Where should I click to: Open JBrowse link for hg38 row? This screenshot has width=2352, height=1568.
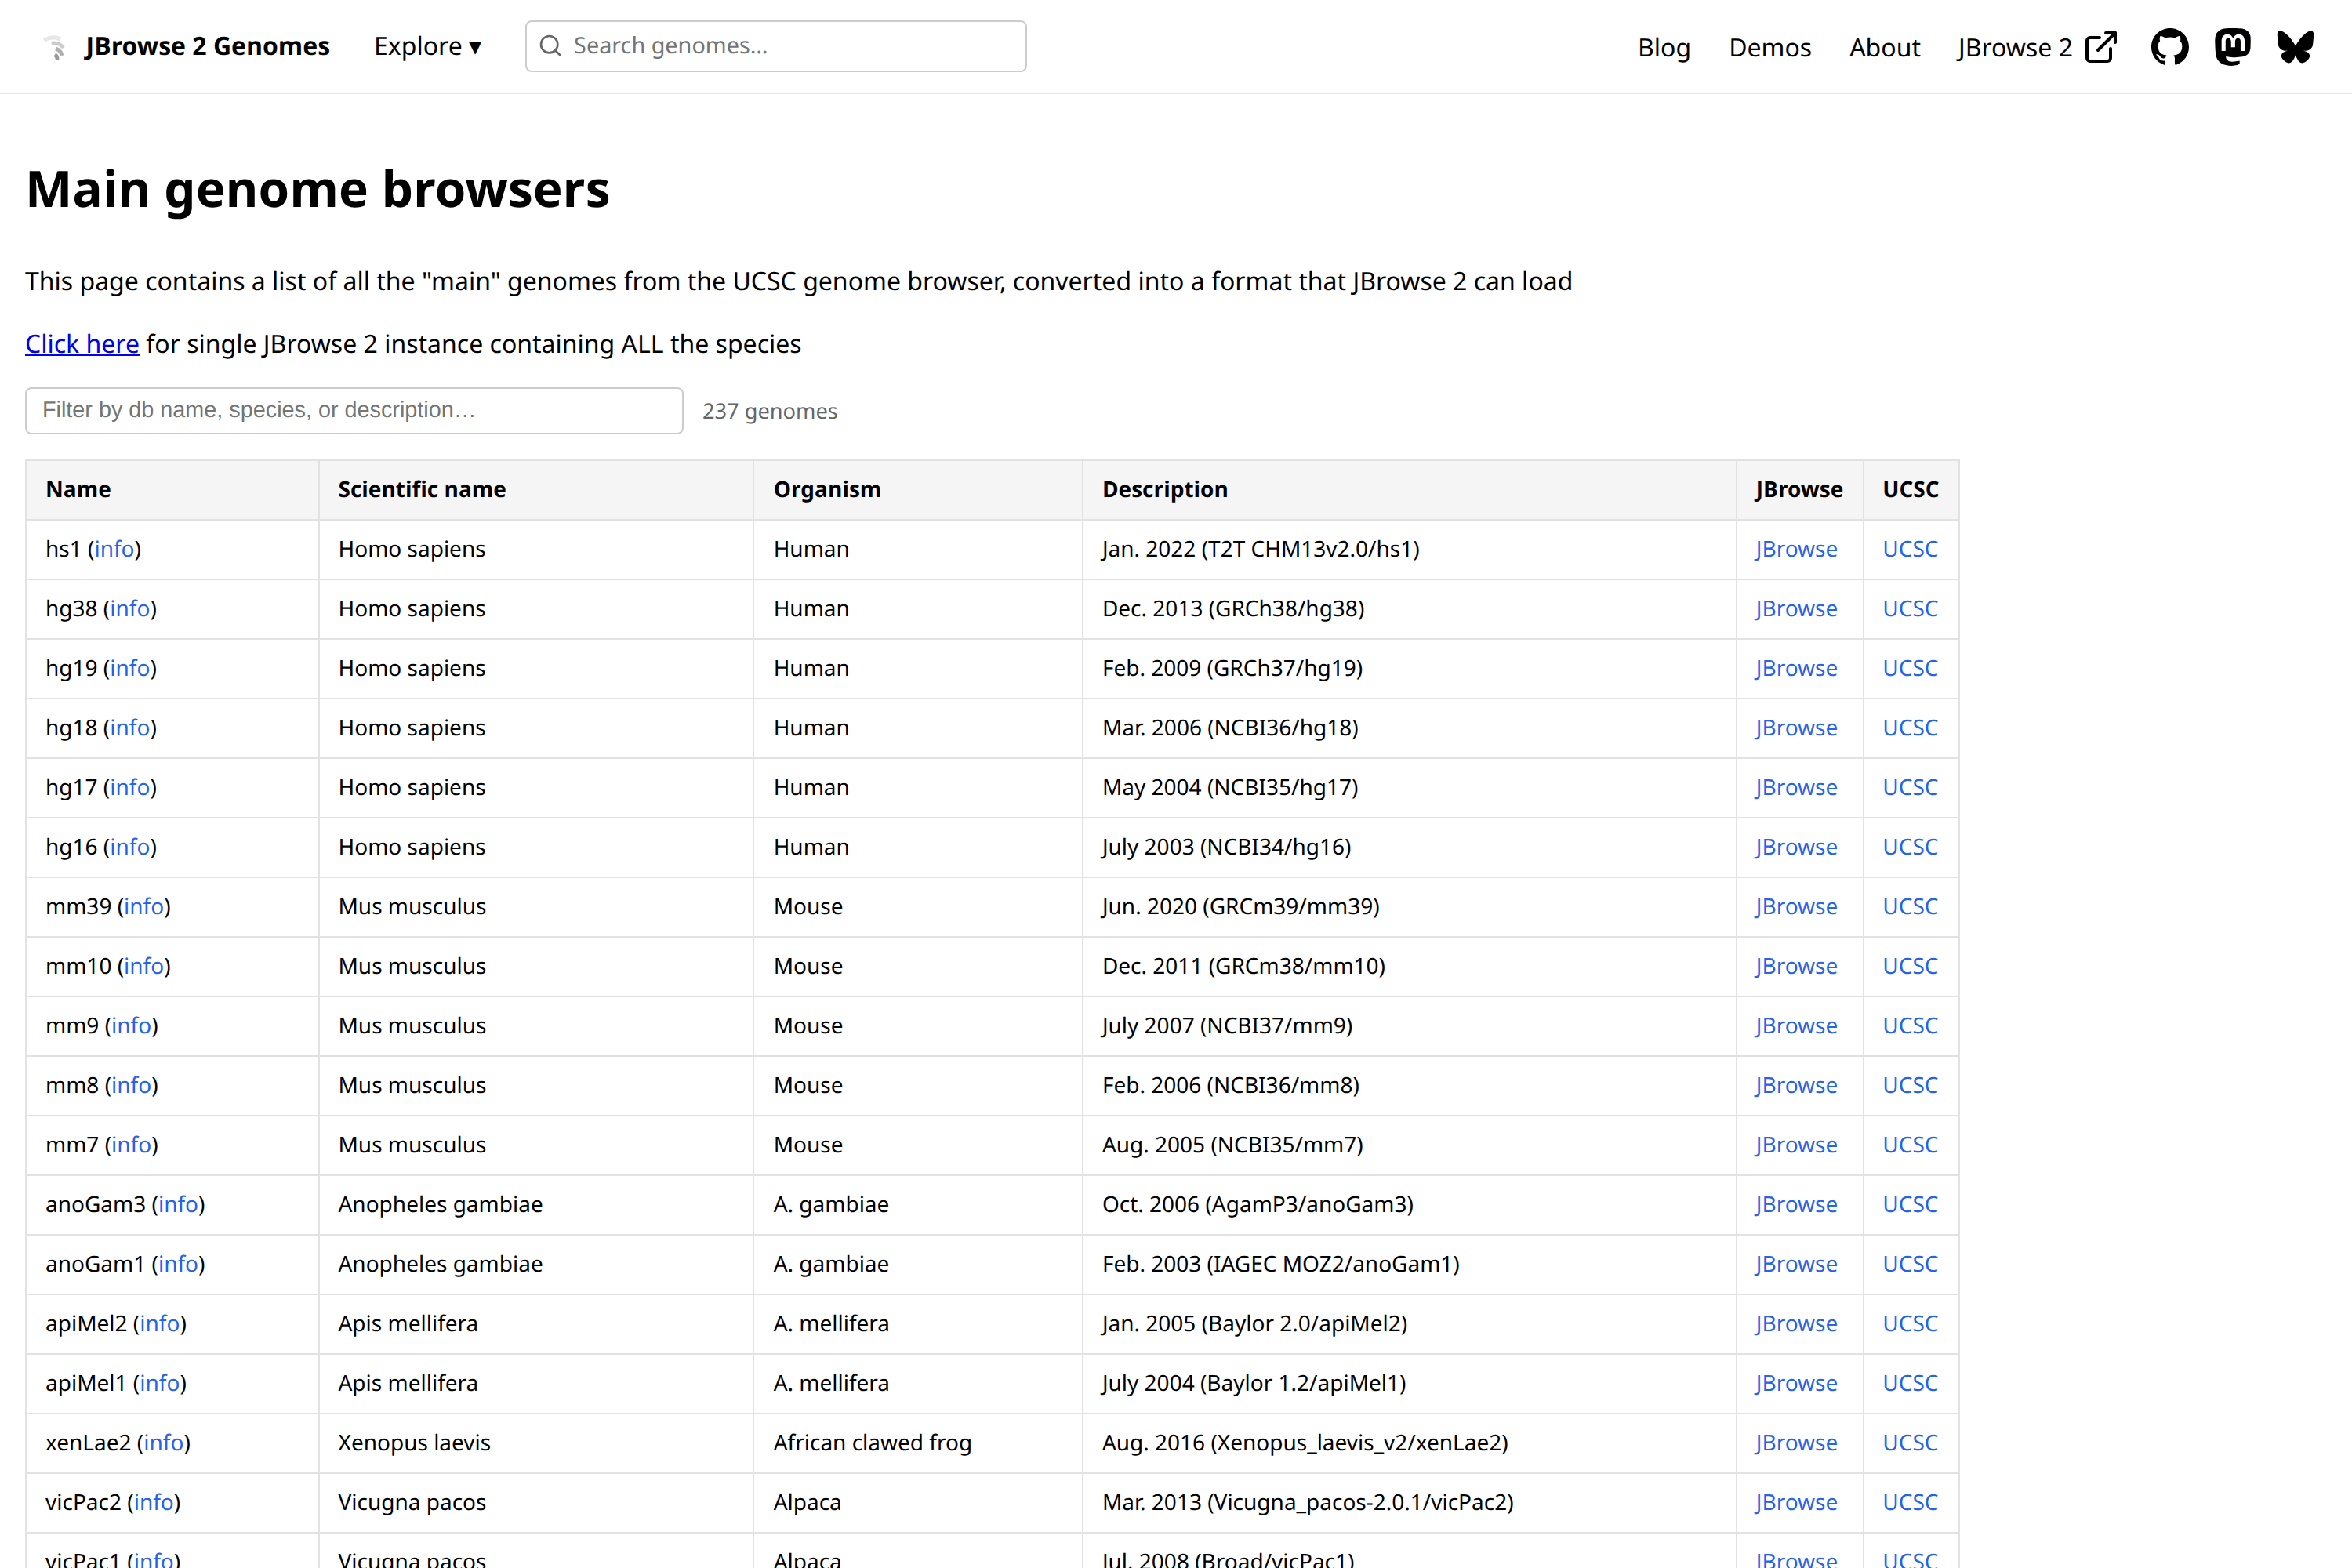coord(1796,609)
